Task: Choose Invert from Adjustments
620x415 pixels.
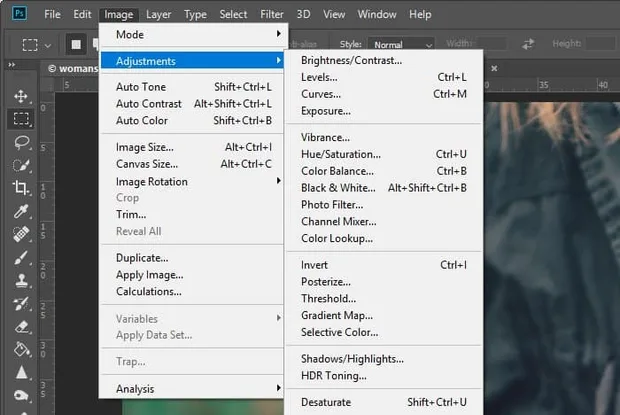Action: tap(384, 265)
